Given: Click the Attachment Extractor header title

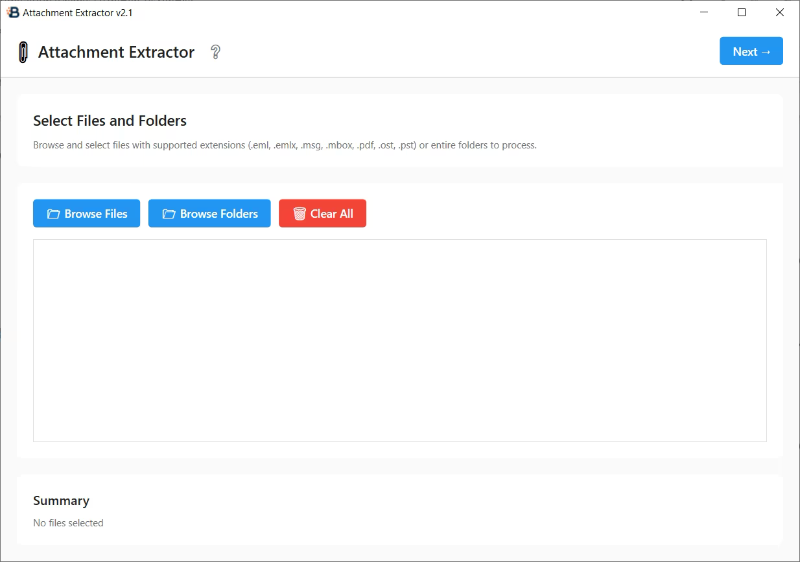Looking at the screenshot, I should pyautogui.click(x=116, y=52).
